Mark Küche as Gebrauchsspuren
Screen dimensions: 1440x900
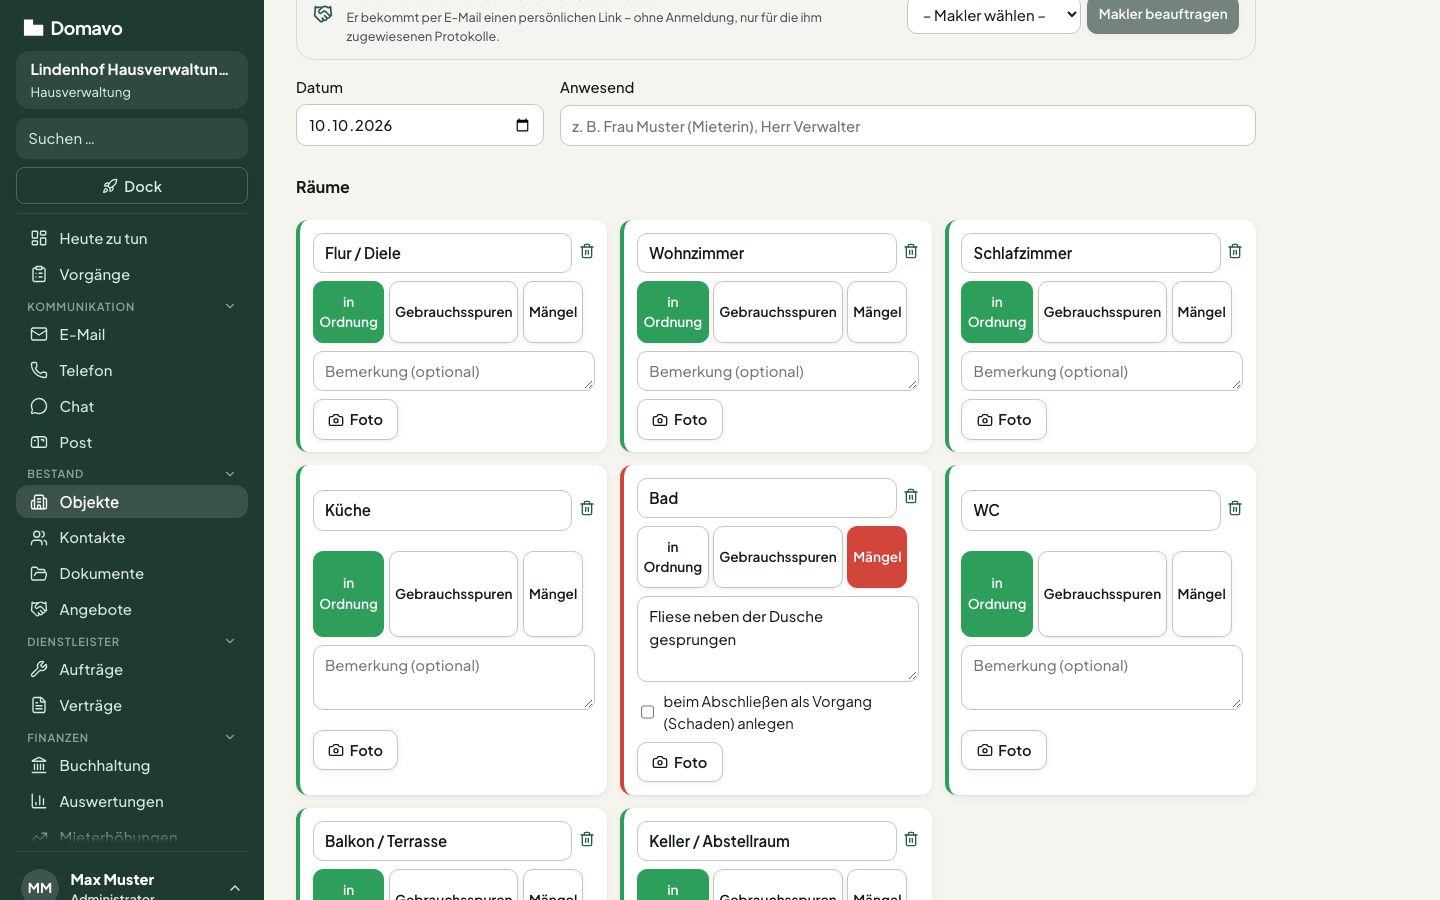tap(453, 594)
